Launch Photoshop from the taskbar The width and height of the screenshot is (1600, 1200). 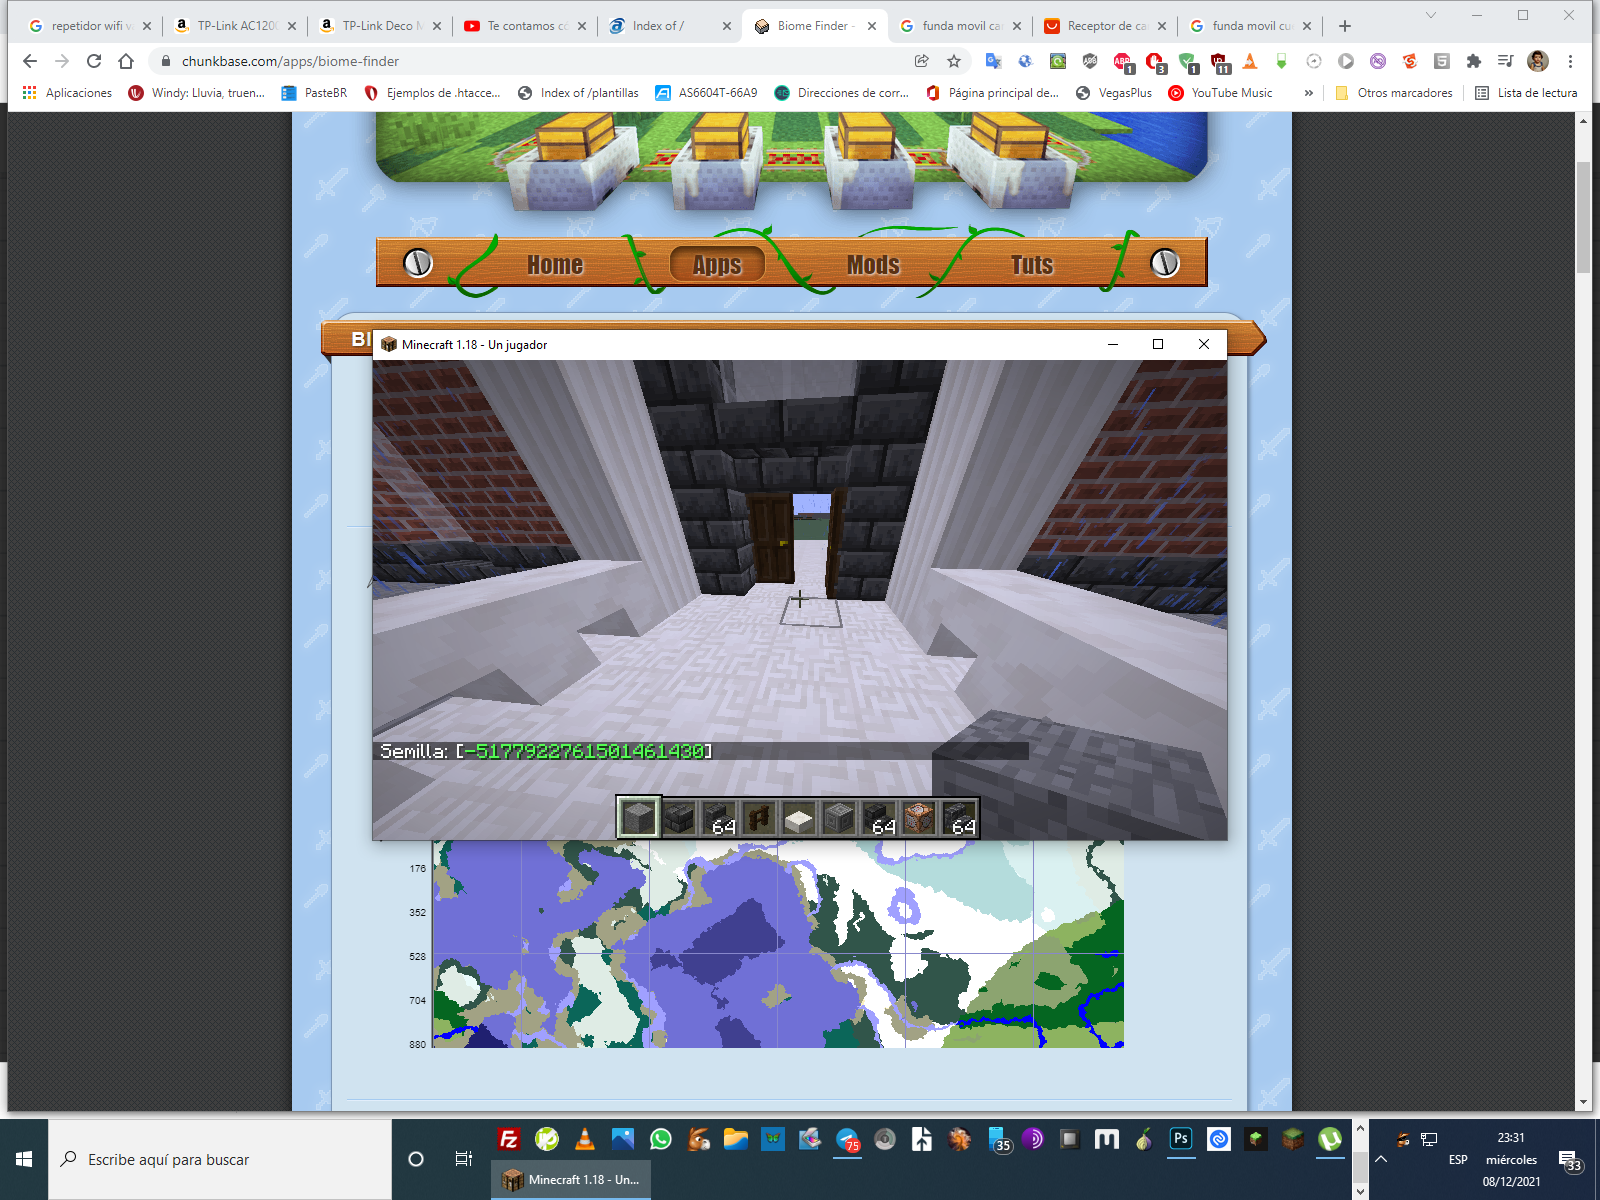(x=1181, y=1139)
